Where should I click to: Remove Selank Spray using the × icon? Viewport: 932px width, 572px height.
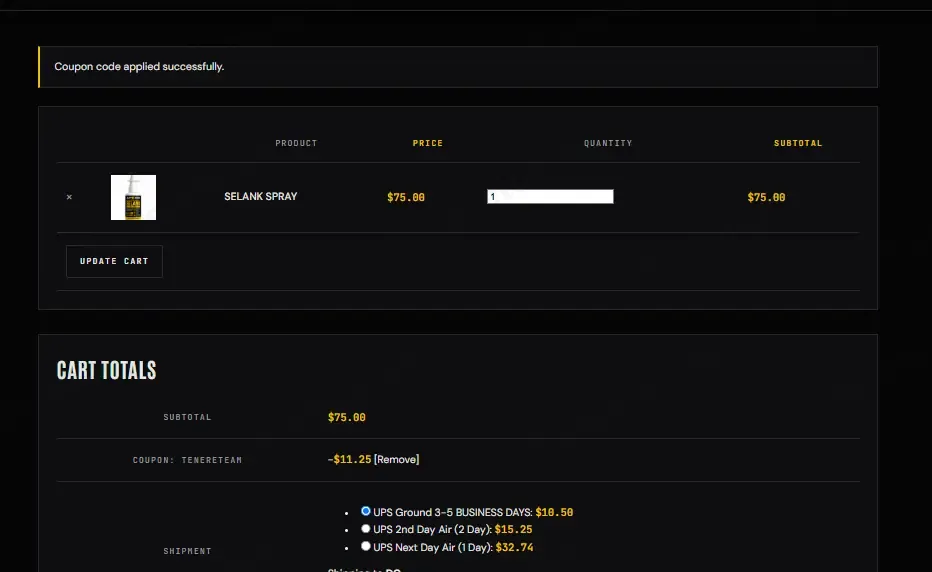69,197
